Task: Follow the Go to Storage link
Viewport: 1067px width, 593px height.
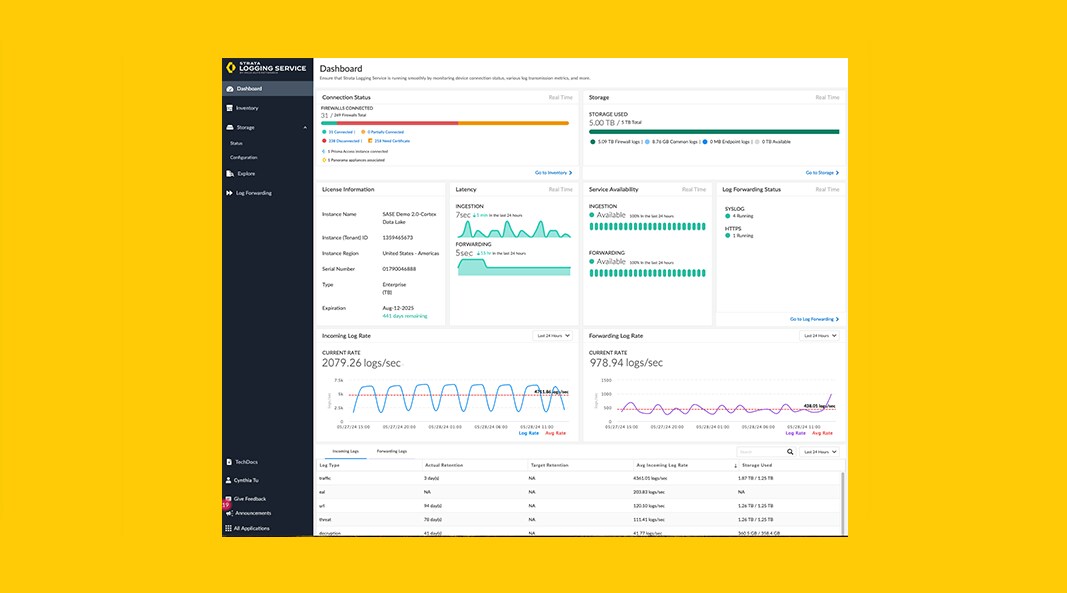Action: click(x=822, y=172)
